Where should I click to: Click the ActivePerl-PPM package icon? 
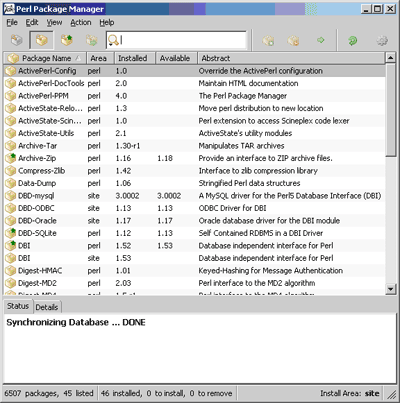pyautogui.click(x=11, y=96)
